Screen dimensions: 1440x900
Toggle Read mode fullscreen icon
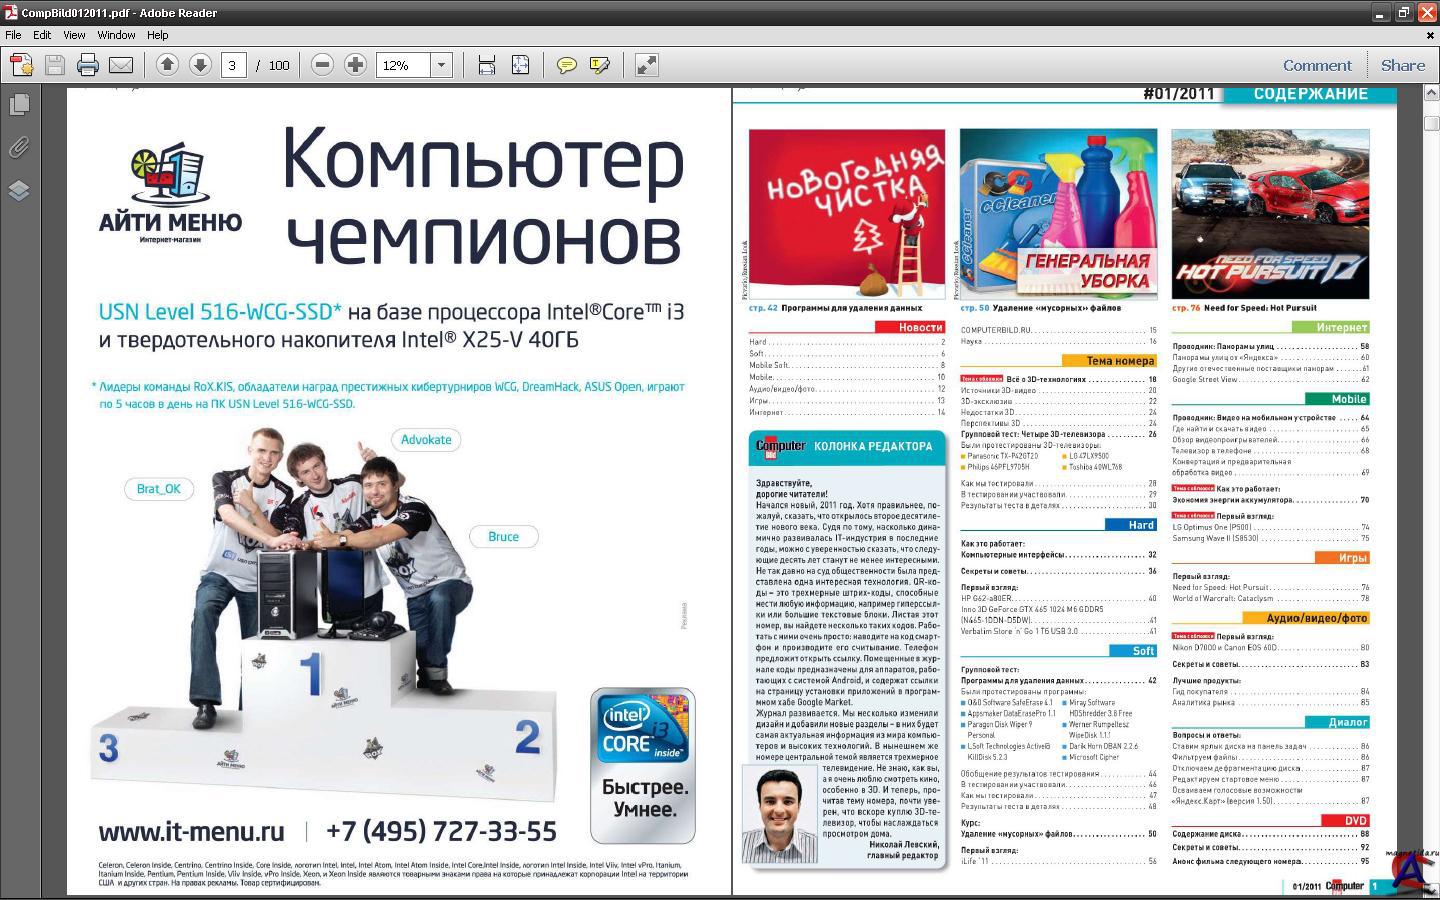647,65
